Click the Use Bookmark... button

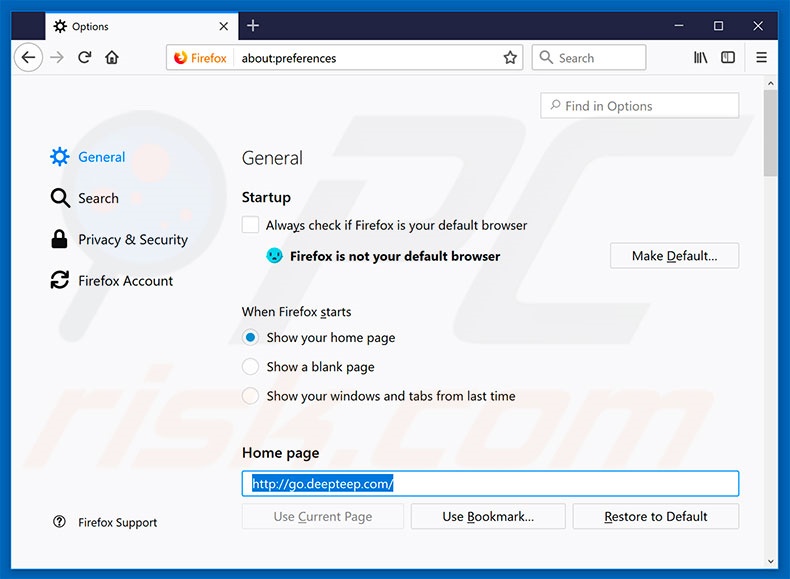pyautogui.click(x=488, y=517)
